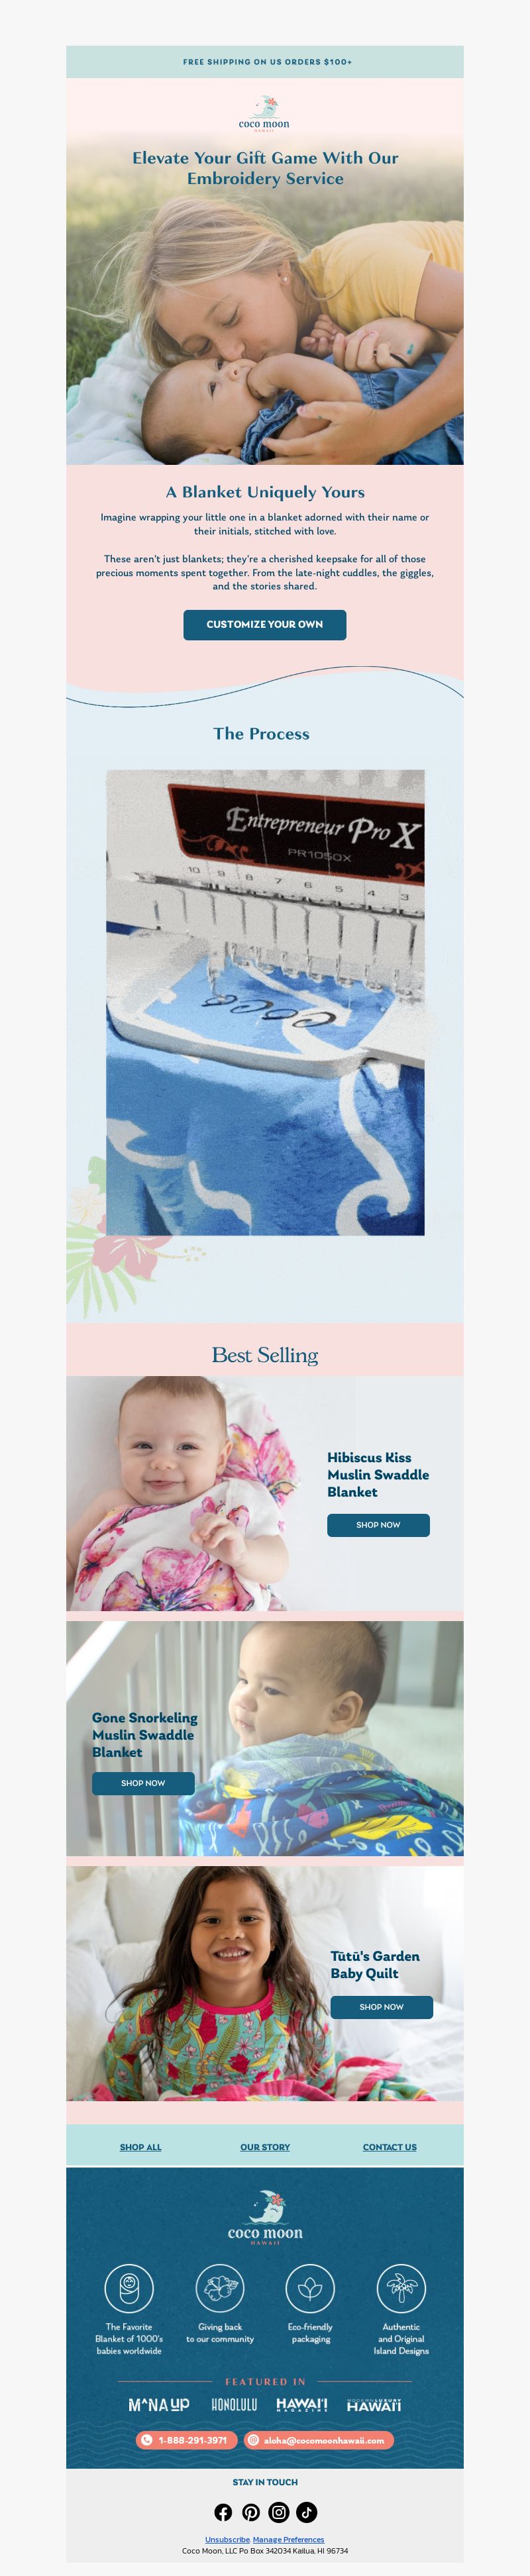Open the TikTok social icon
The image size is (530, 2576).
pyautogui.click(x=307, y=2512)
